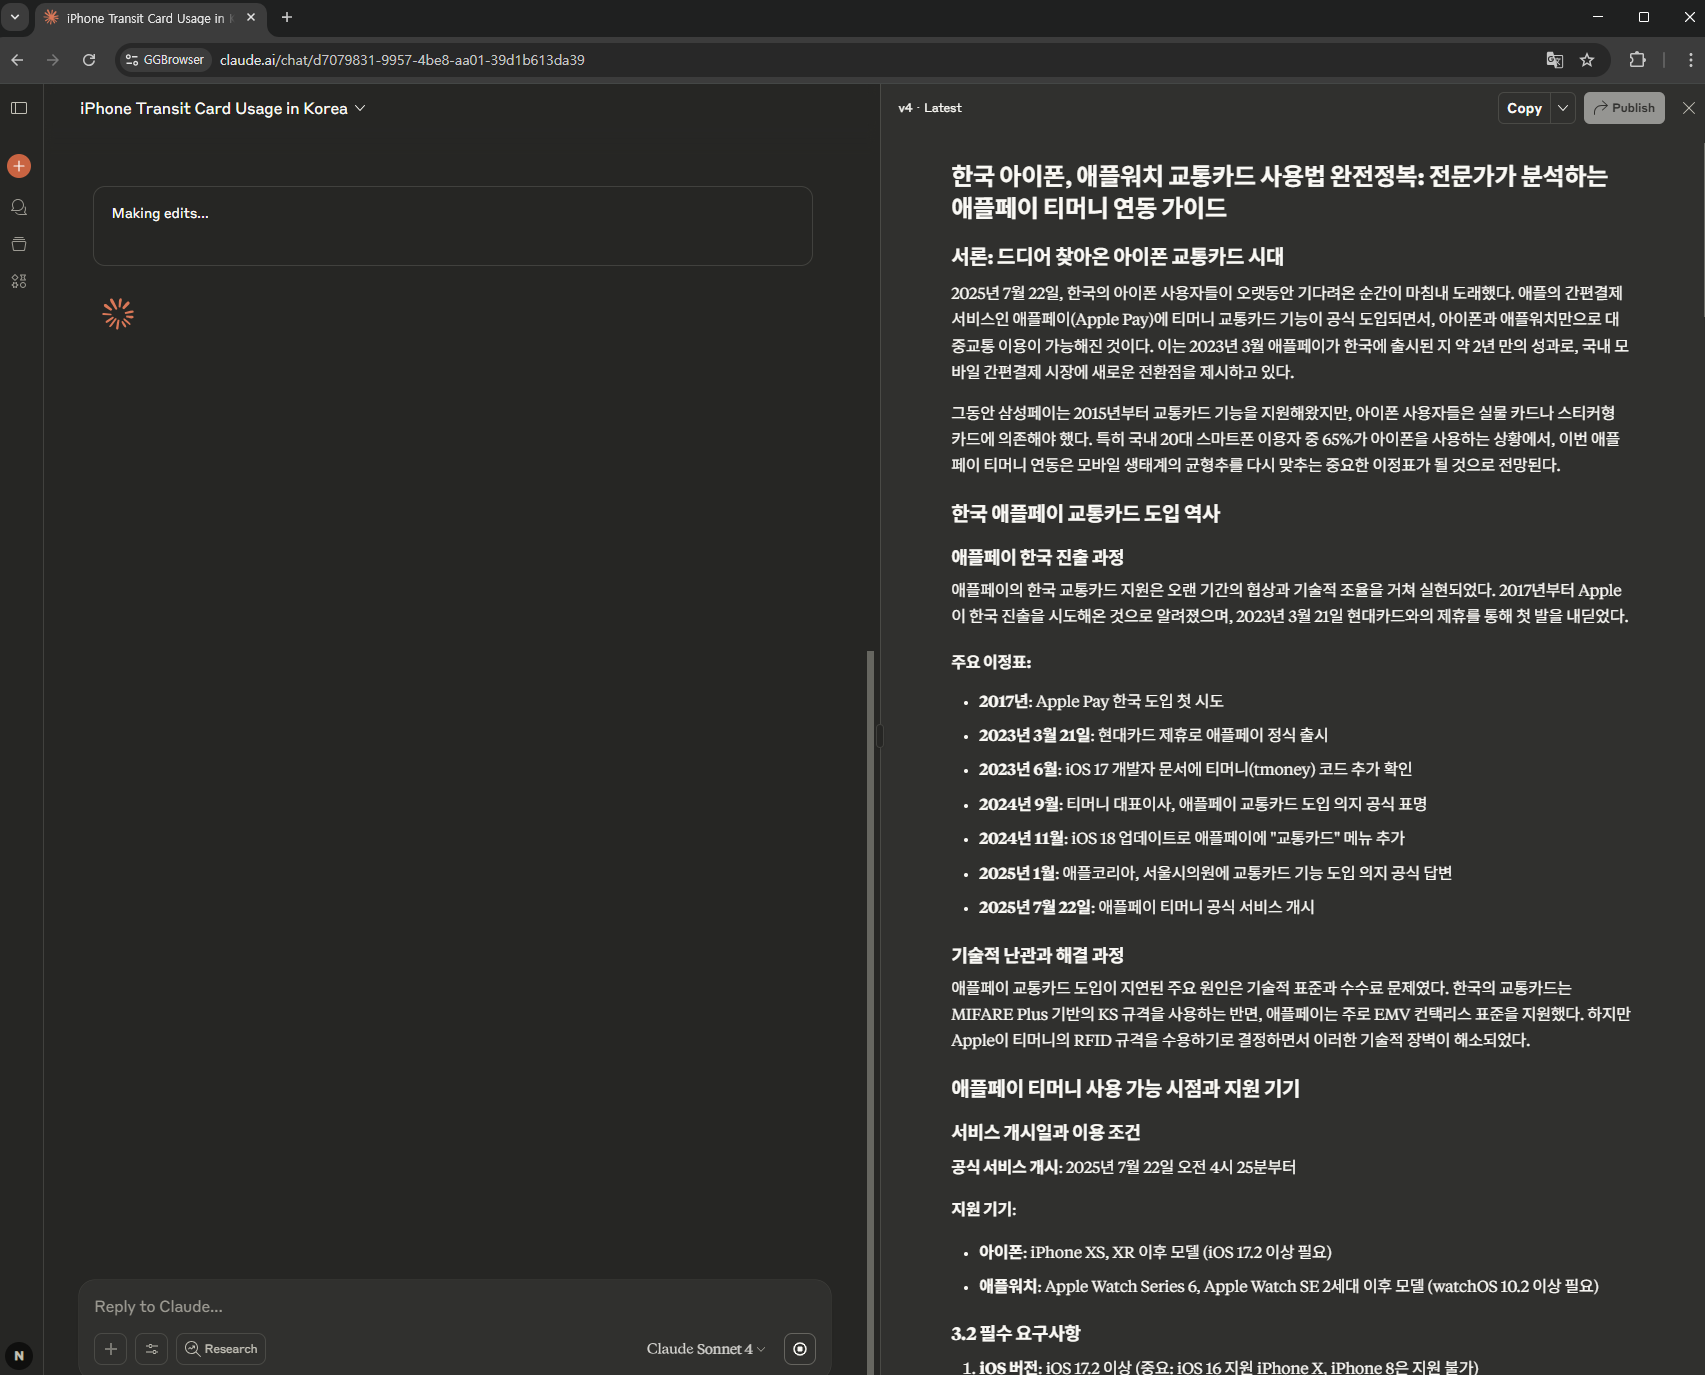Screen dimensions: 1705x1375
Task: Open the chats list icon in sidebar
Action: pos(19,207)
